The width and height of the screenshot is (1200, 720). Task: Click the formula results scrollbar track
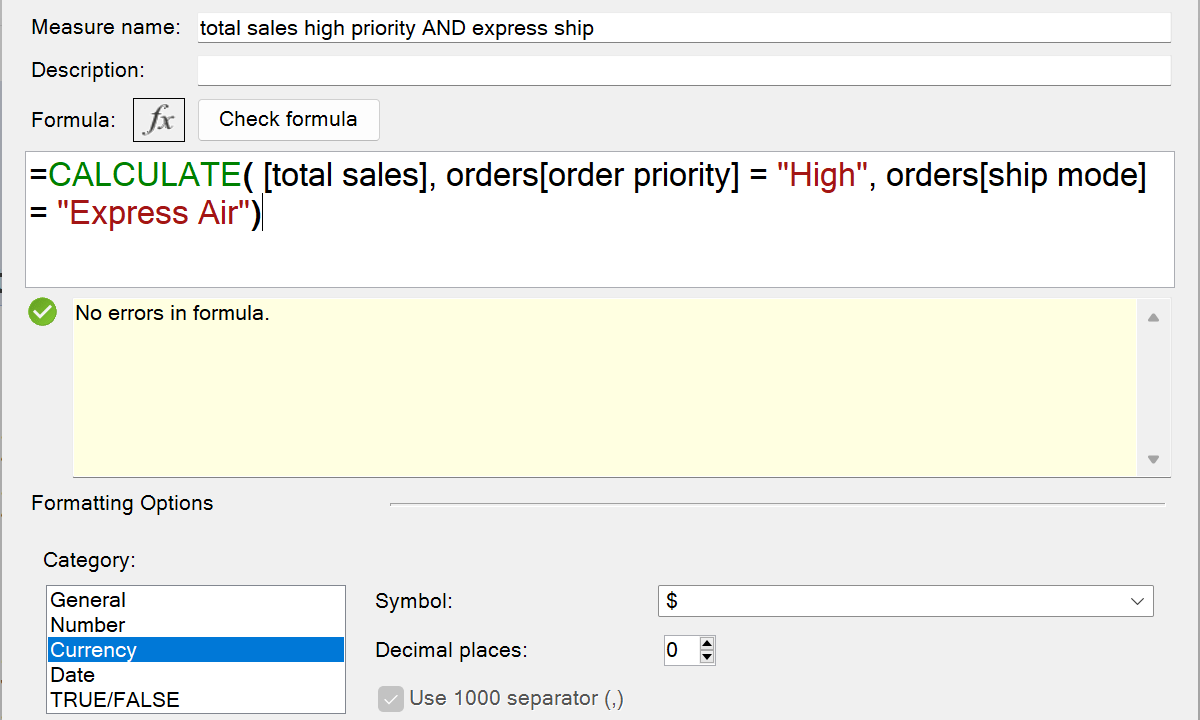[x=1153, y=390]
